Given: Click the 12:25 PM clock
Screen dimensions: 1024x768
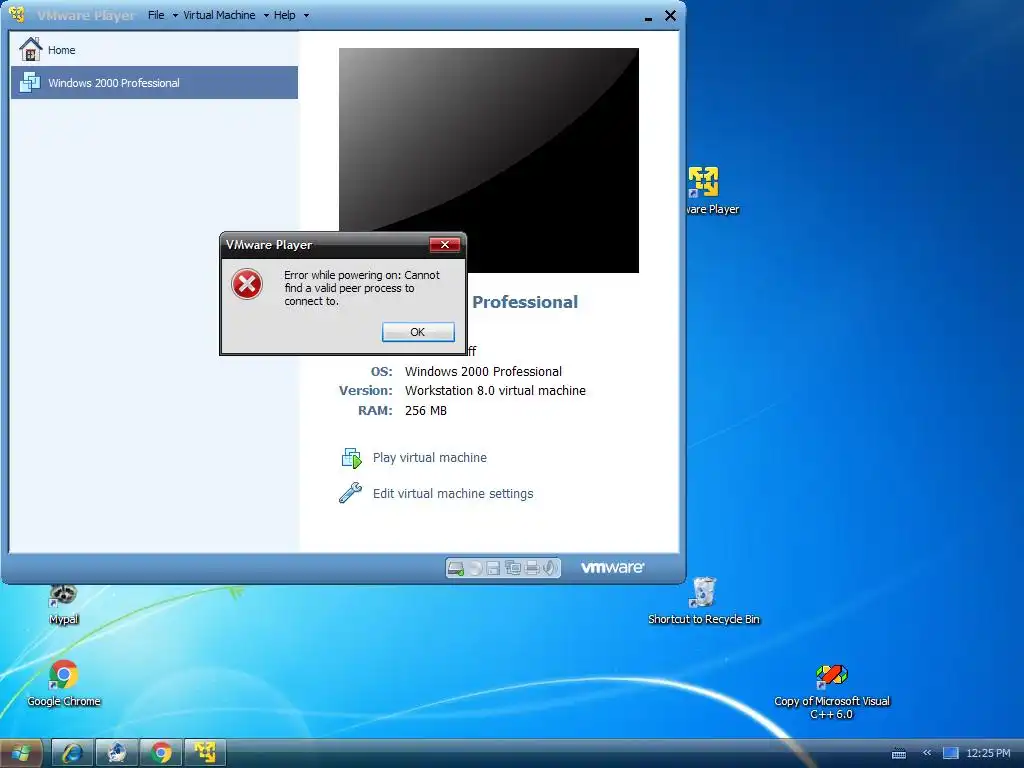Looking at the screenshot, I should point(988,753).
